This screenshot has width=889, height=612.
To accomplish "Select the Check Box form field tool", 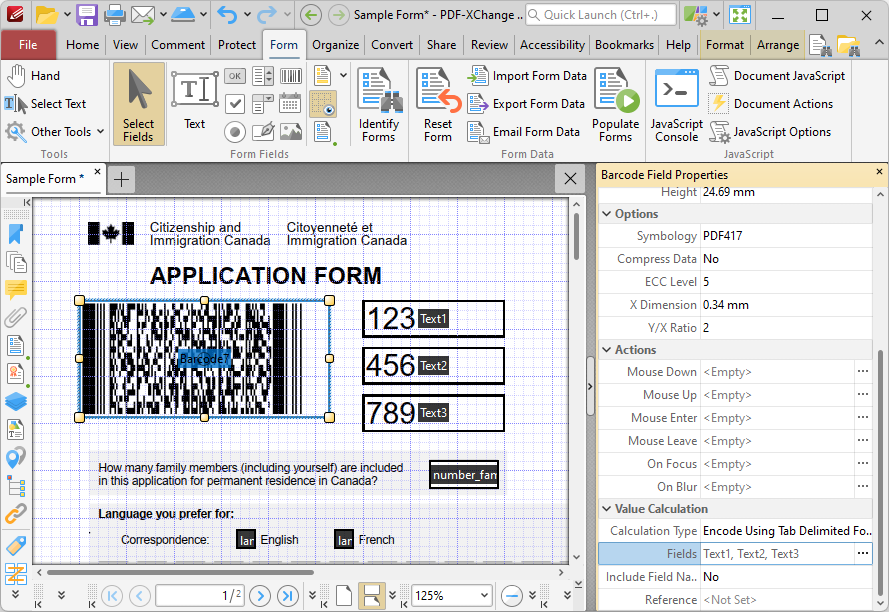I will 235,102.
